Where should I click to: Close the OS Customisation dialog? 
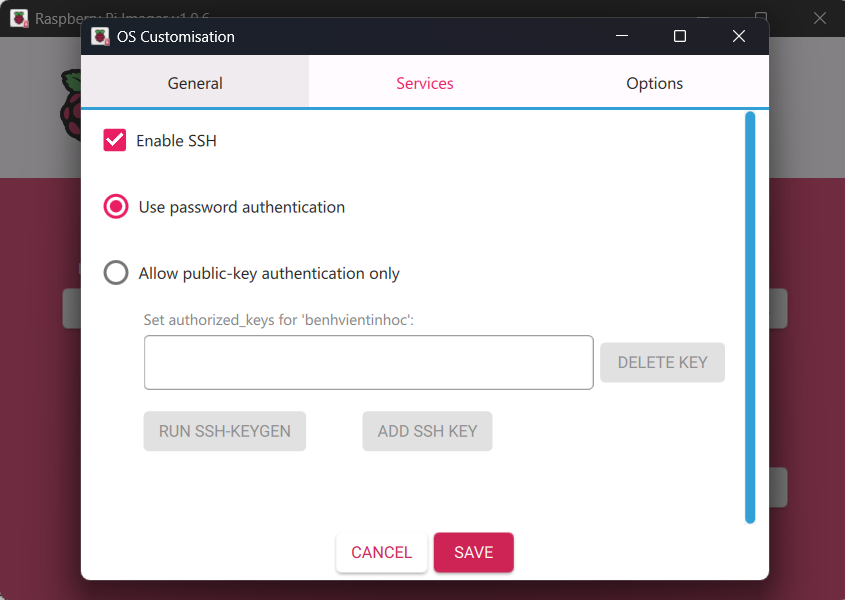(739, 37)
